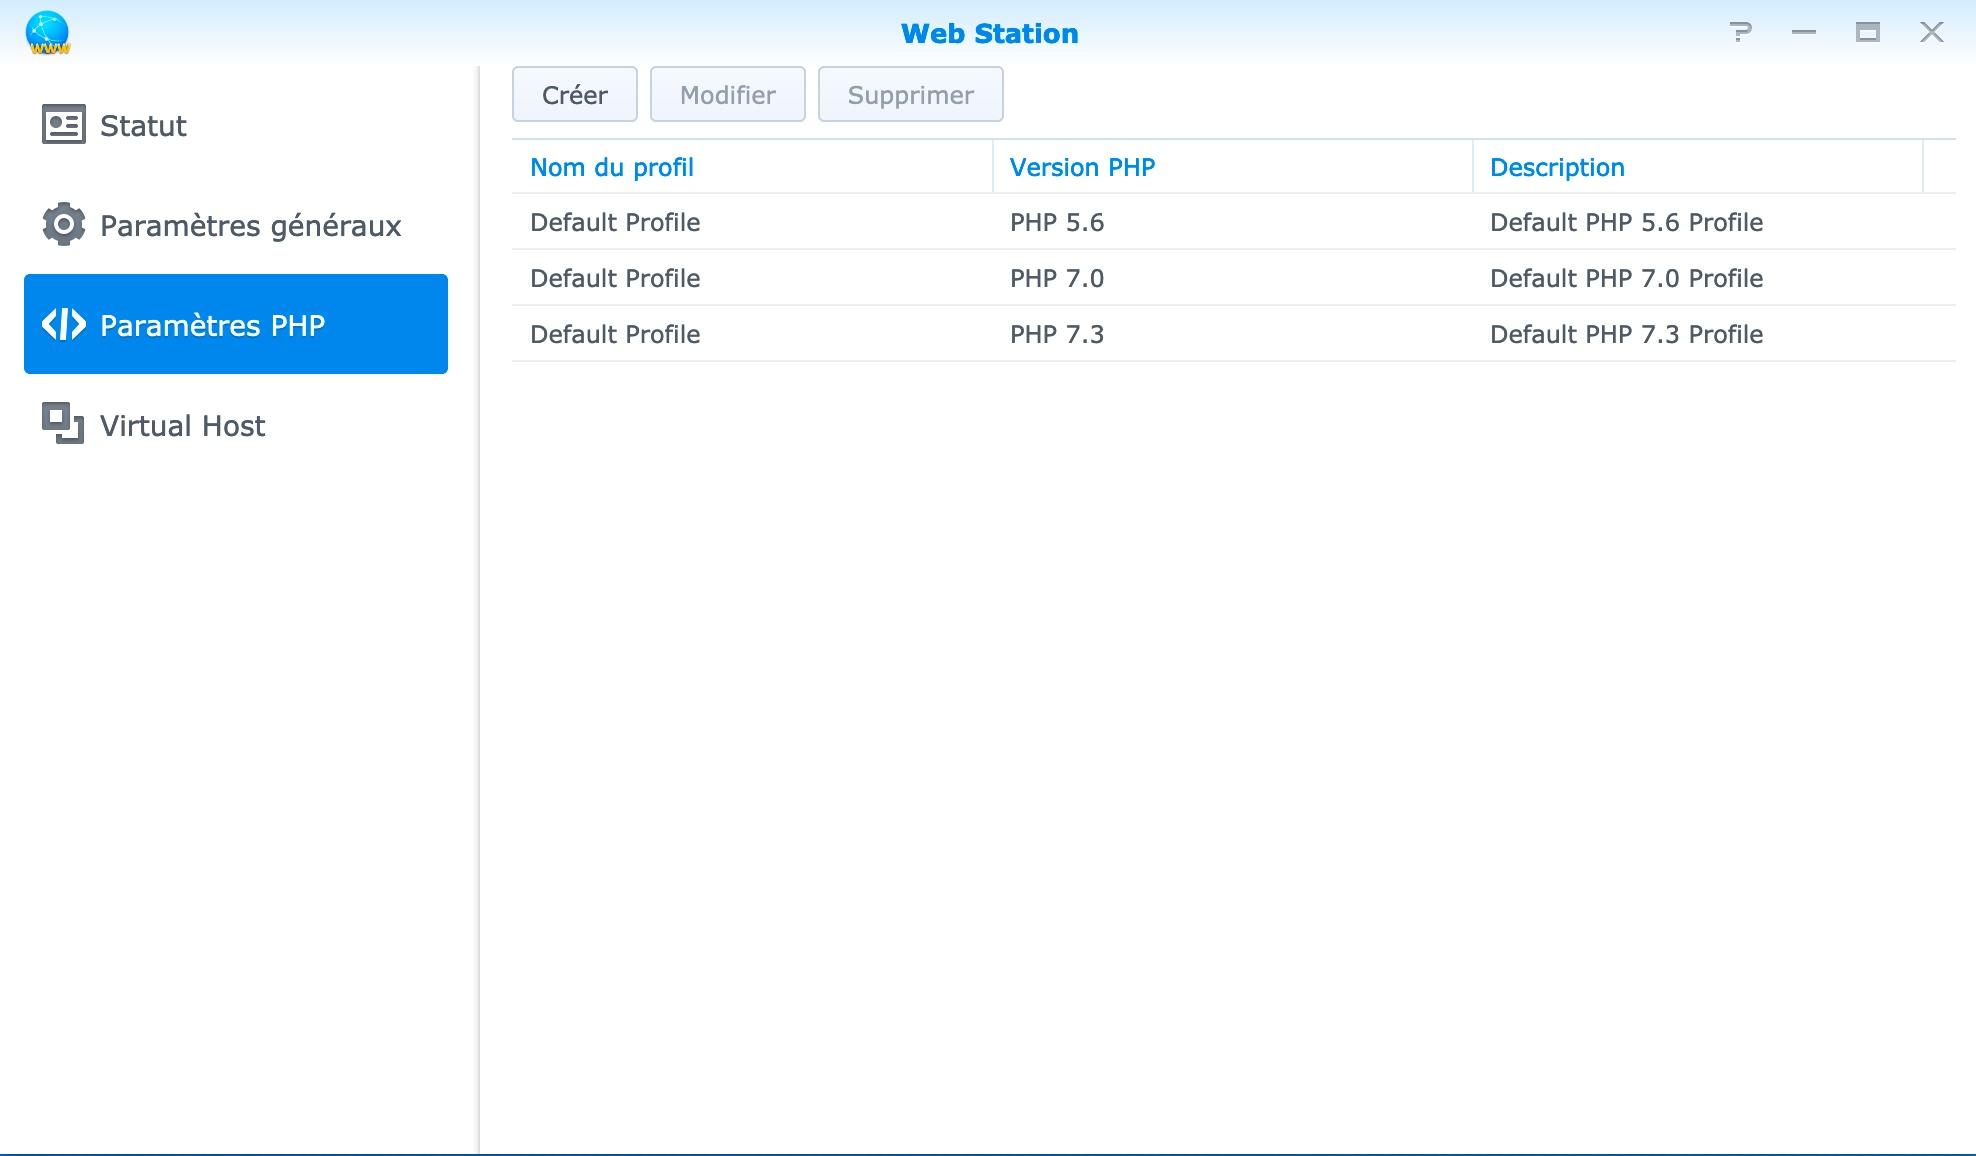Click the Supprimer button
1976x1156 pixels.
pos(910,95)
